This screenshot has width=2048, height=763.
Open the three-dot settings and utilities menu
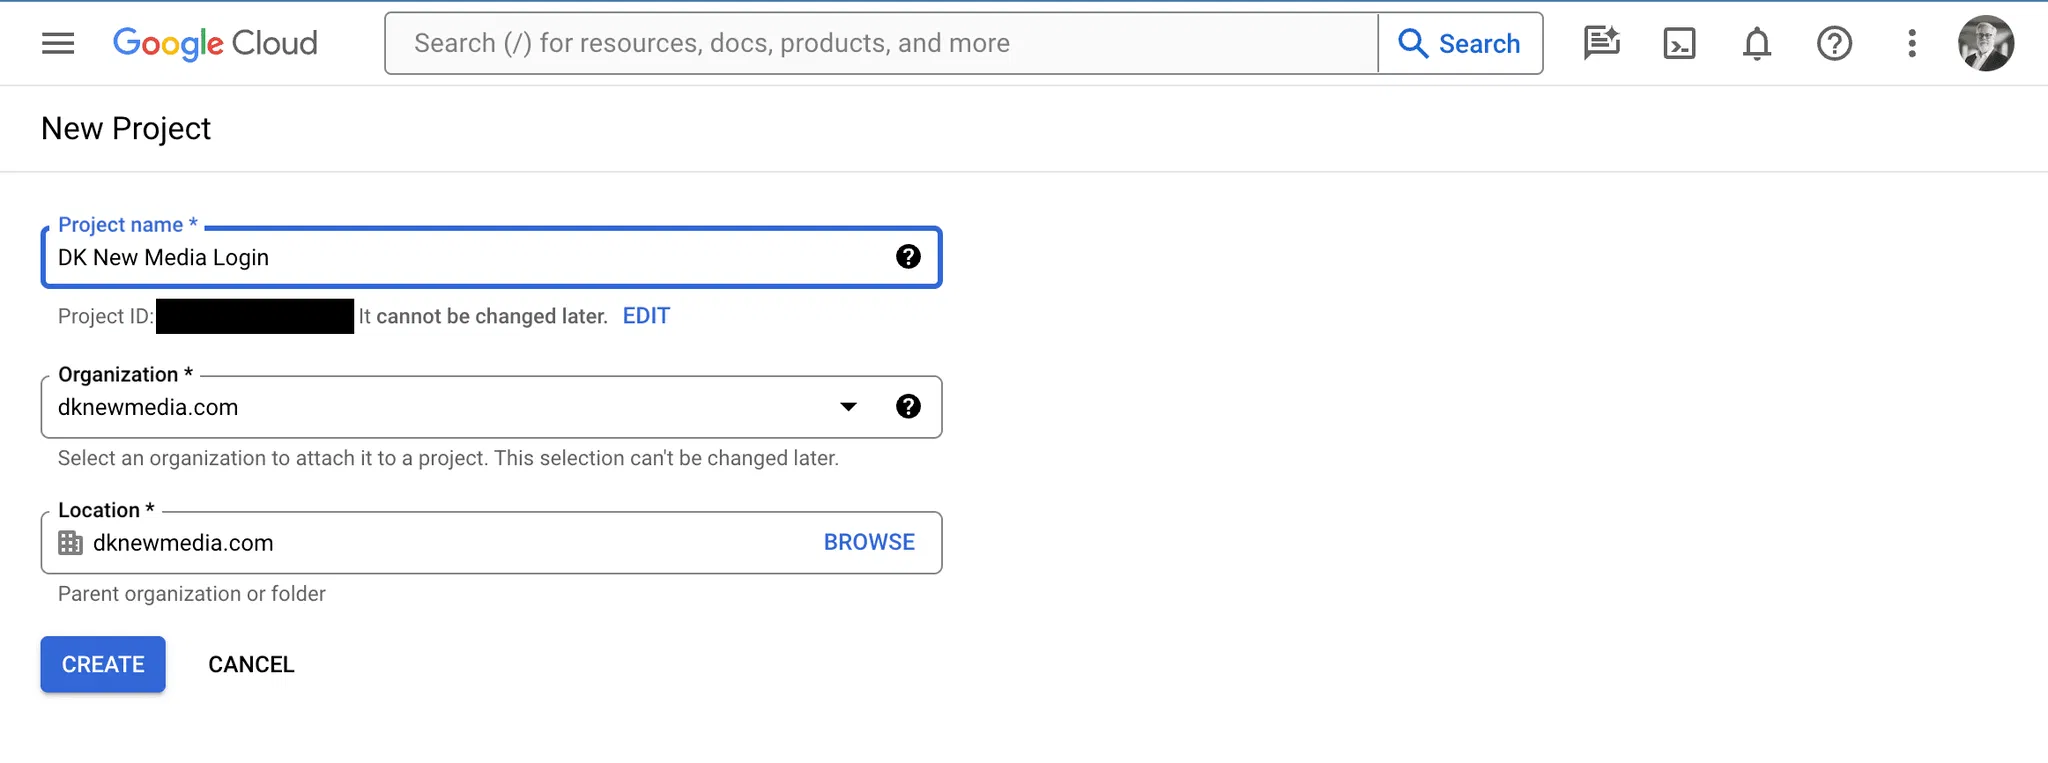pyautogui.click(x=1911, y=43)
